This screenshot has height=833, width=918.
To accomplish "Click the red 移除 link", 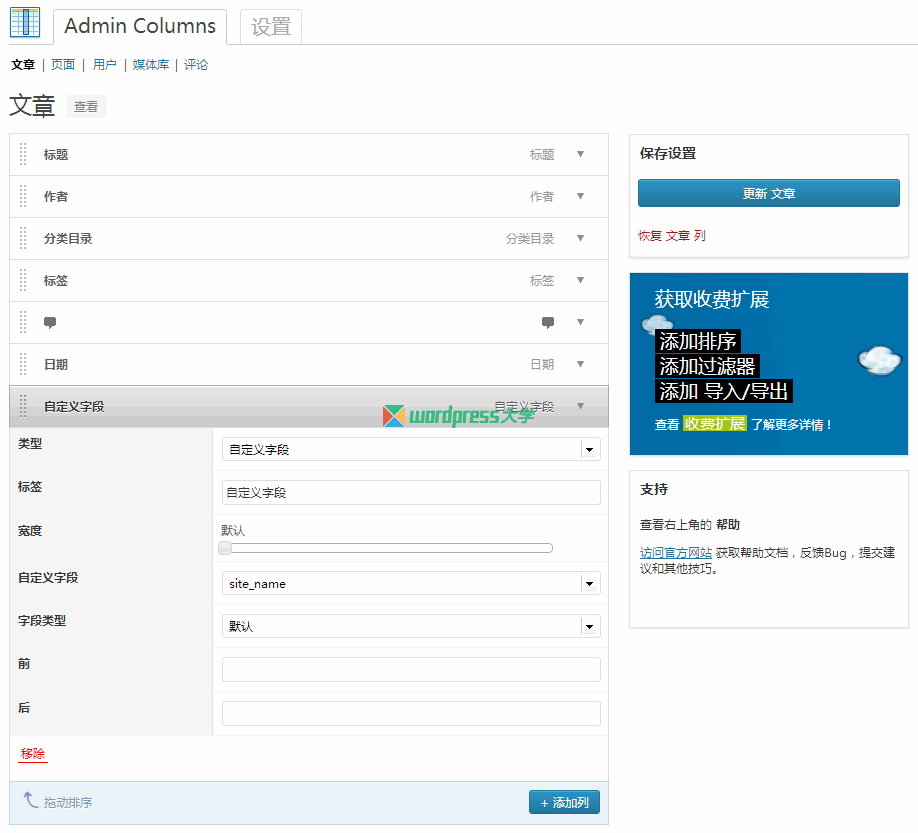I will [x=33, y=754].
